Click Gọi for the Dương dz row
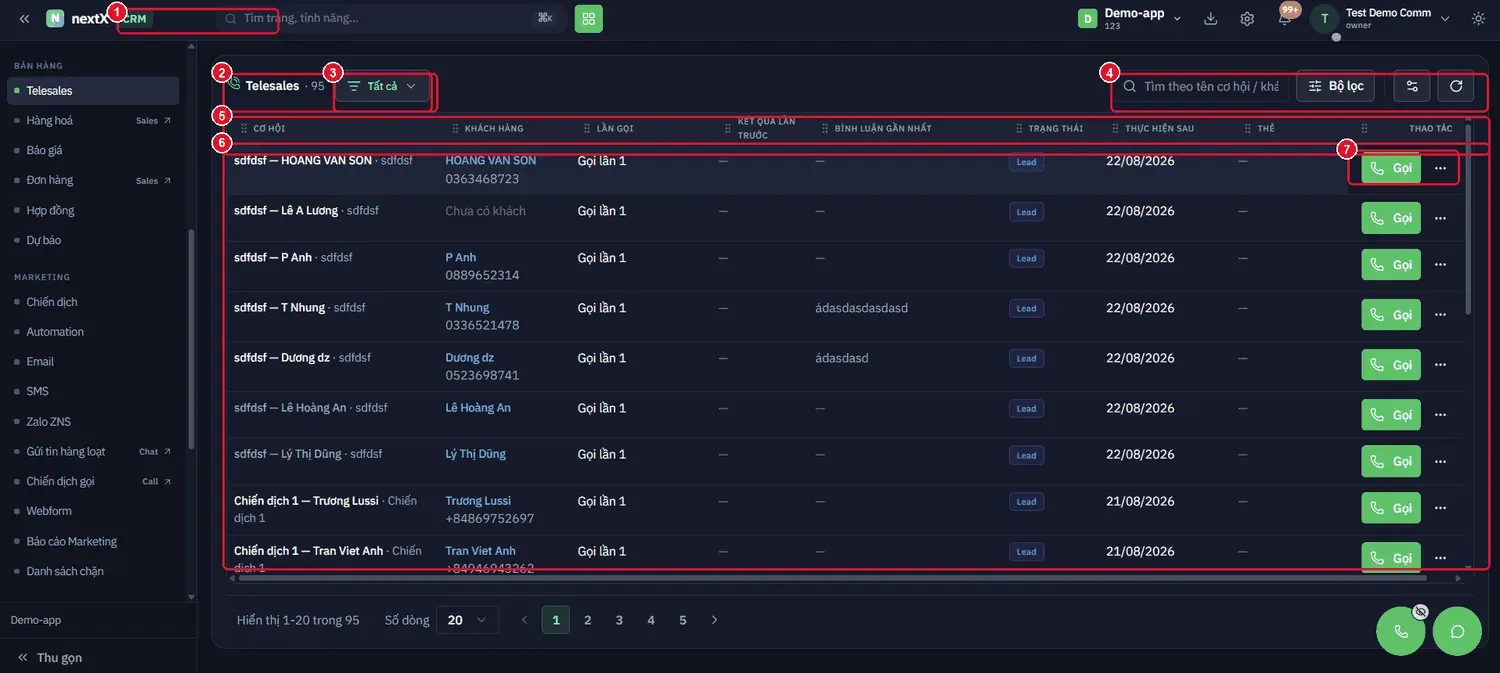Image resolution: width=1500 pixels, height=673 pixels. point(1391,365)
